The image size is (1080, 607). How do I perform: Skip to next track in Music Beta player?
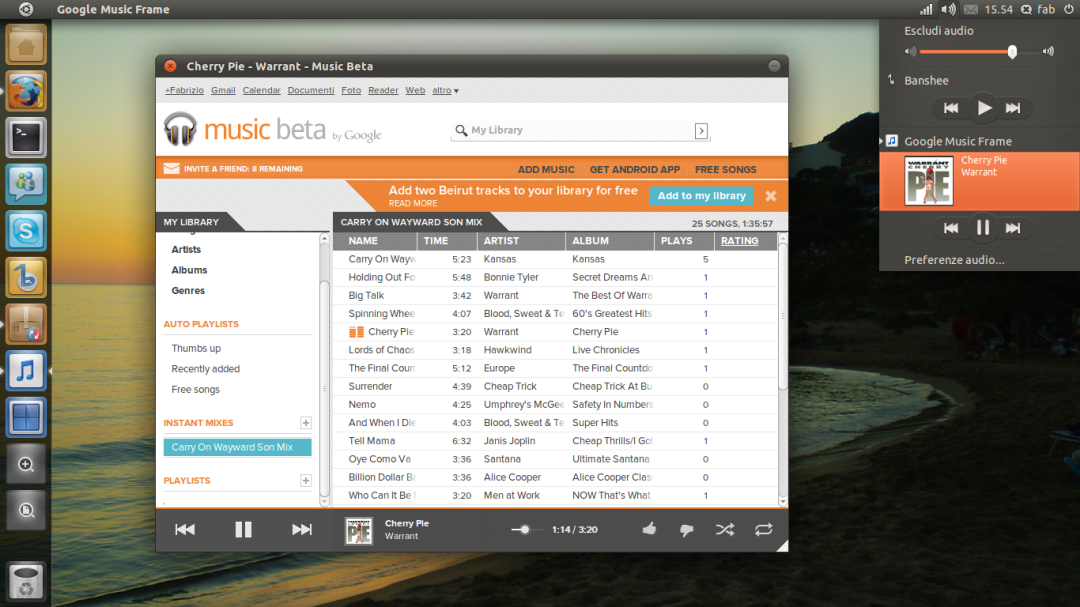pos(302,529)
